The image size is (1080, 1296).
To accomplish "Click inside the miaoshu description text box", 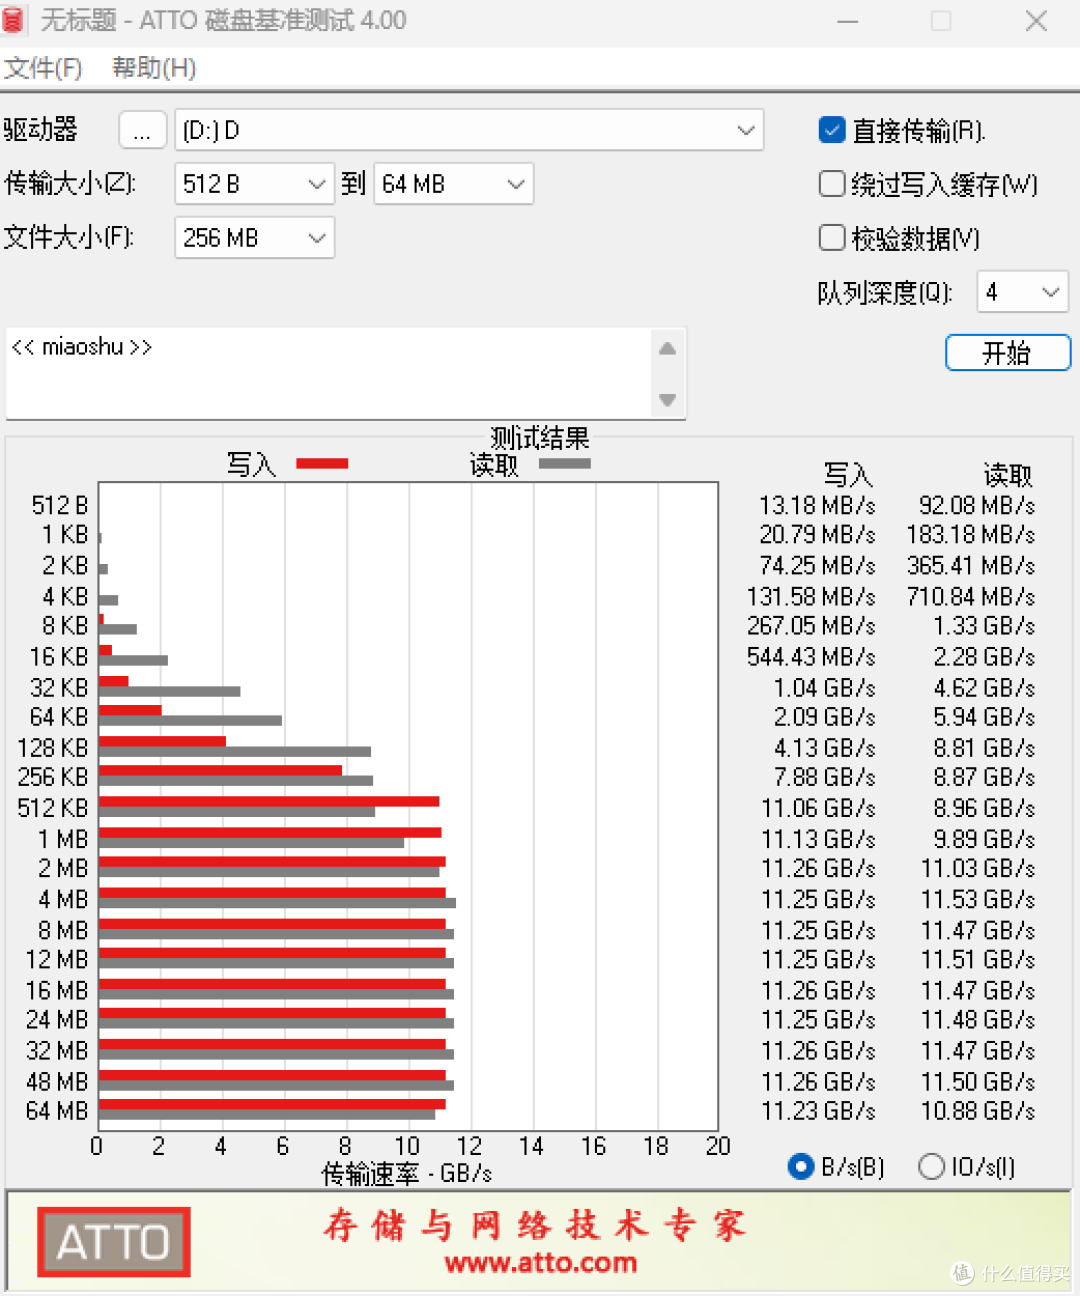I will pos(329,373).
